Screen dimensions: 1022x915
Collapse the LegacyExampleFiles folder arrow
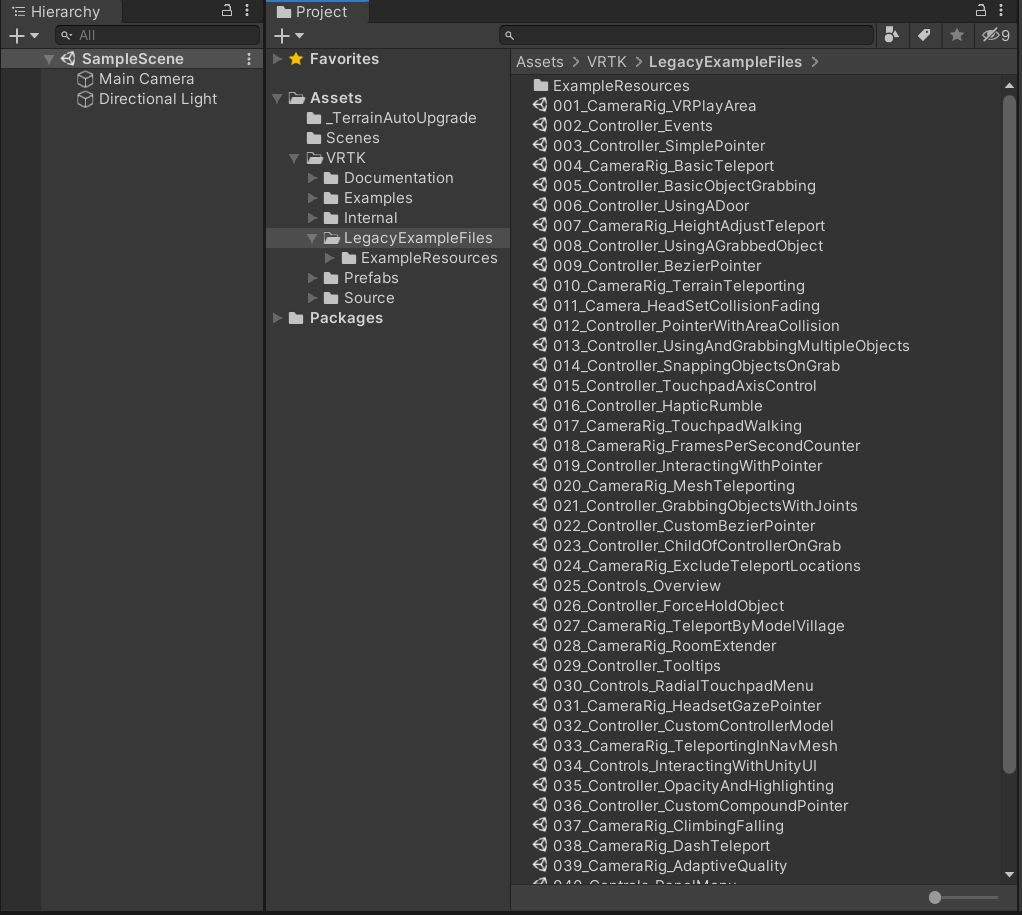point(312,239)
